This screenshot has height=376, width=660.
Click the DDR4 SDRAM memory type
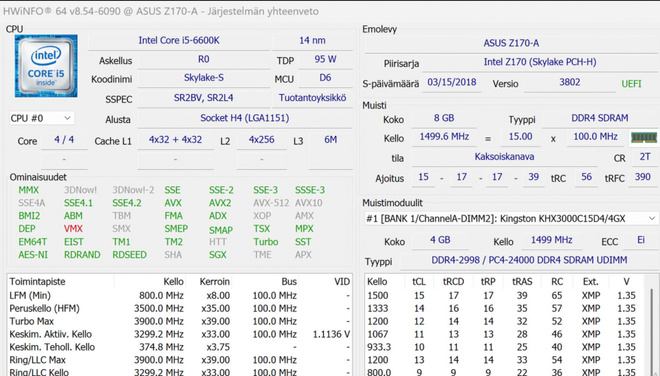(600, 118)
